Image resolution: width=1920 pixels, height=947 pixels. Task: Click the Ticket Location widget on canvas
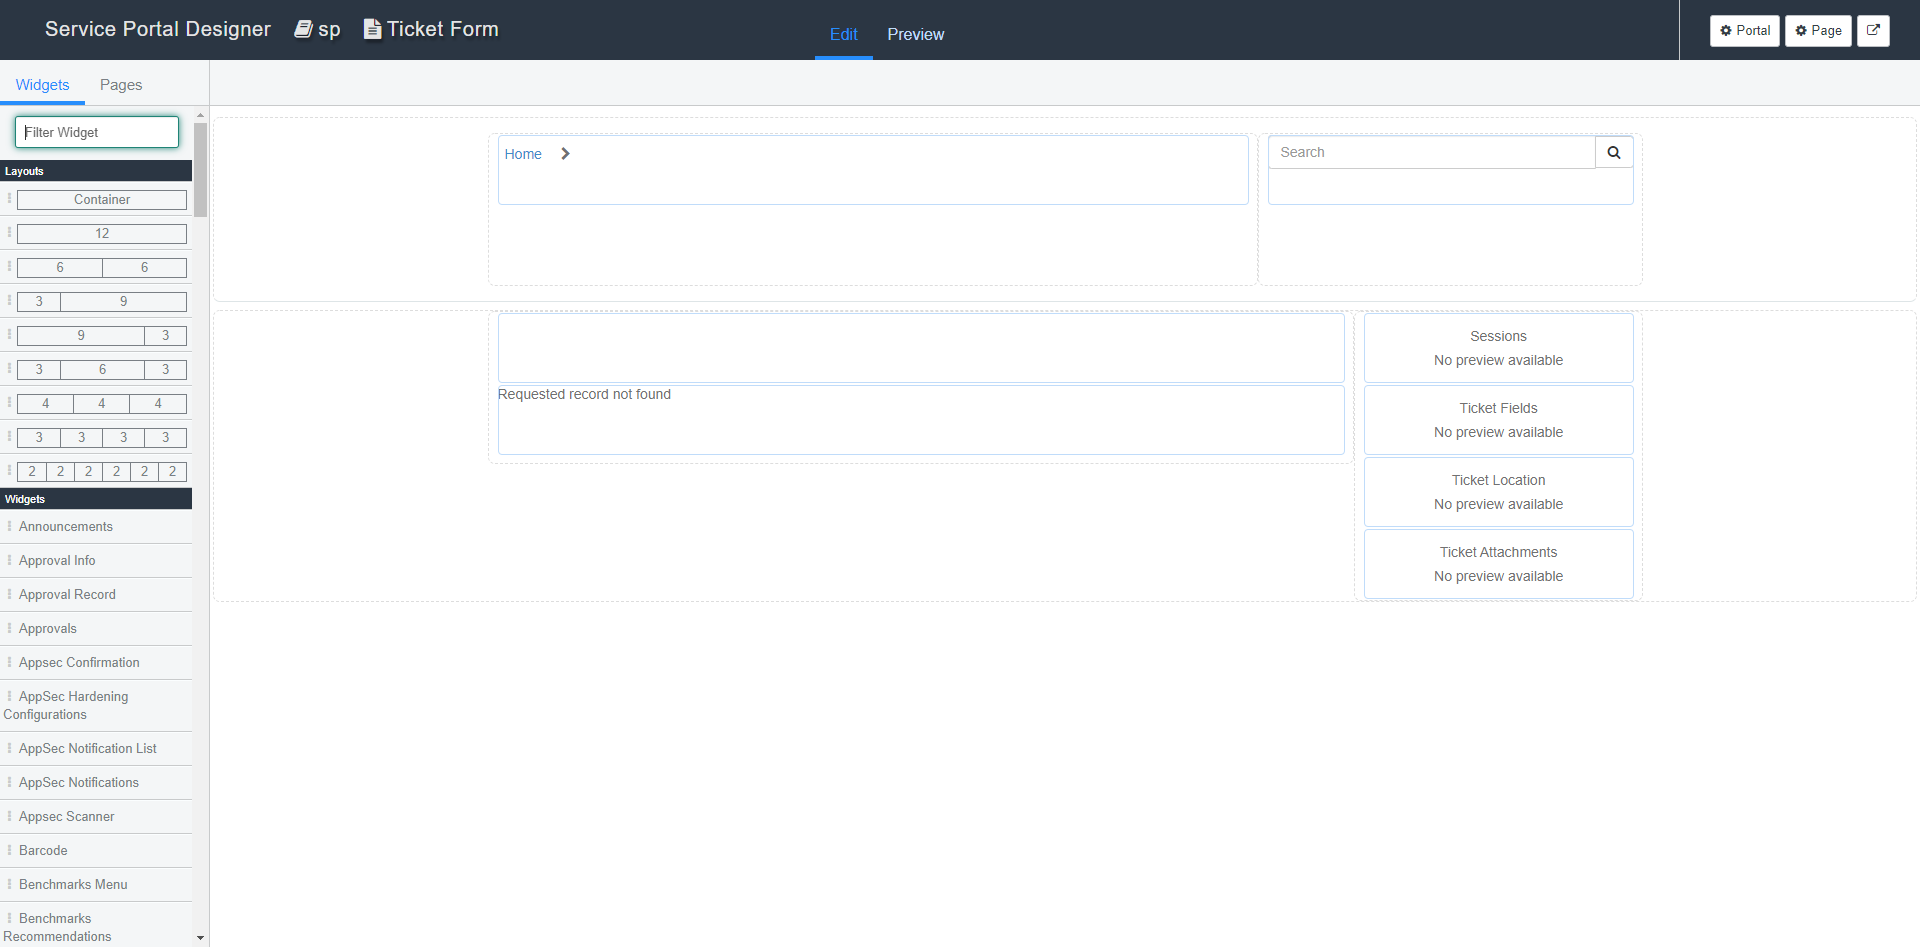click(1498, 492)
